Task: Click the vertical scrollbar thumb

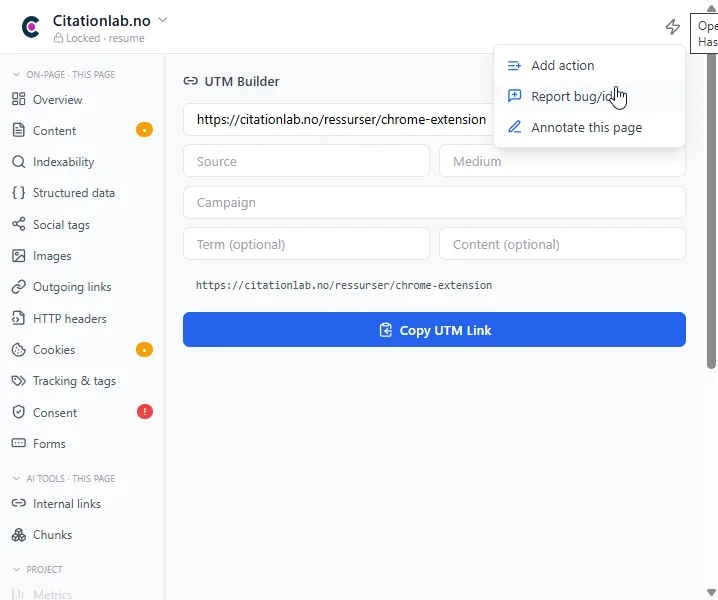Action: 711,211
